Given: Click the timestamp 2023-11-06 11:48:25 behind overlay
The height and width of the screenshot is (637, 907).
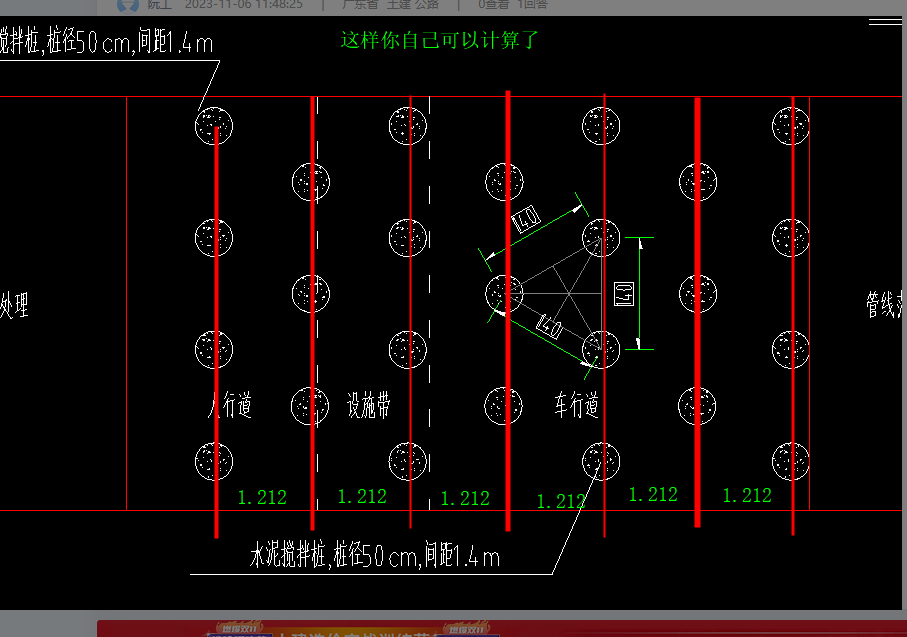Looking at the screenshot, I should (244, 5).
